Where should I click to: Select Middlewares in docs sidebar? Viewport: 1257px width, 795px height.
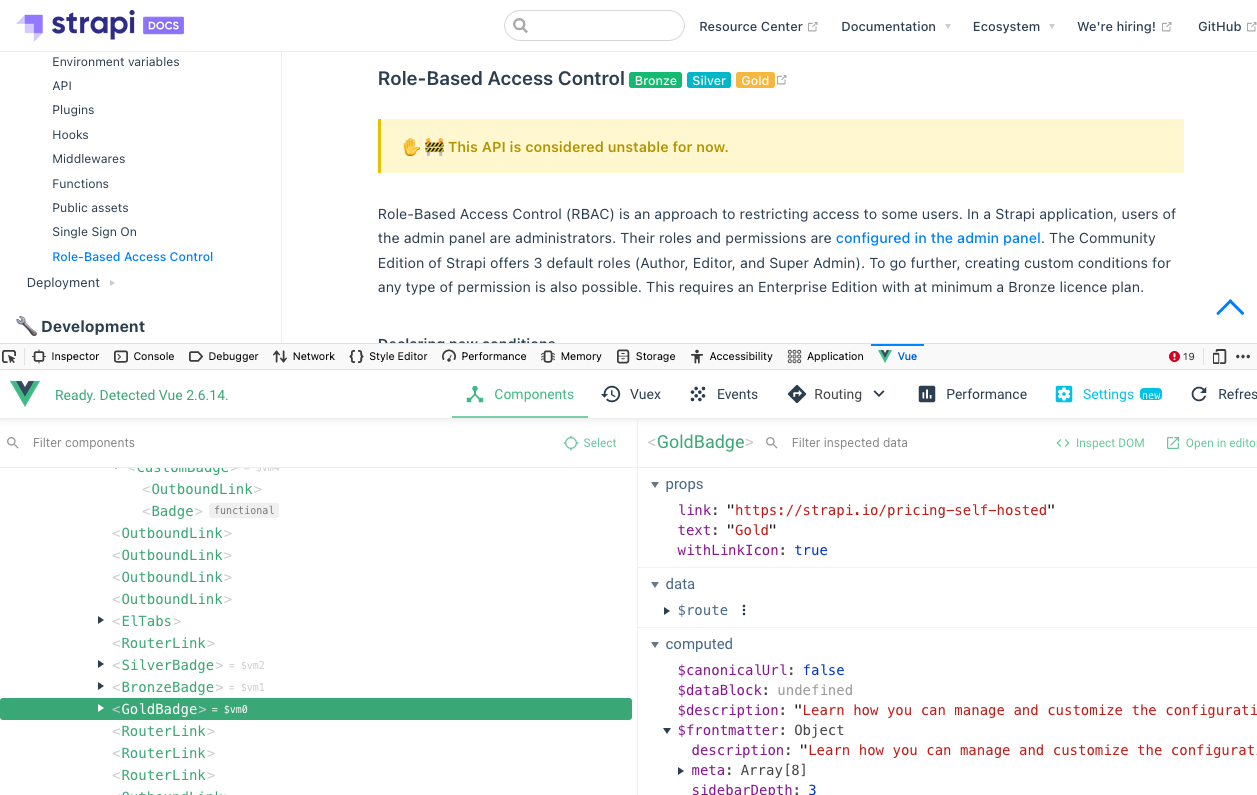tap(89, 159)
